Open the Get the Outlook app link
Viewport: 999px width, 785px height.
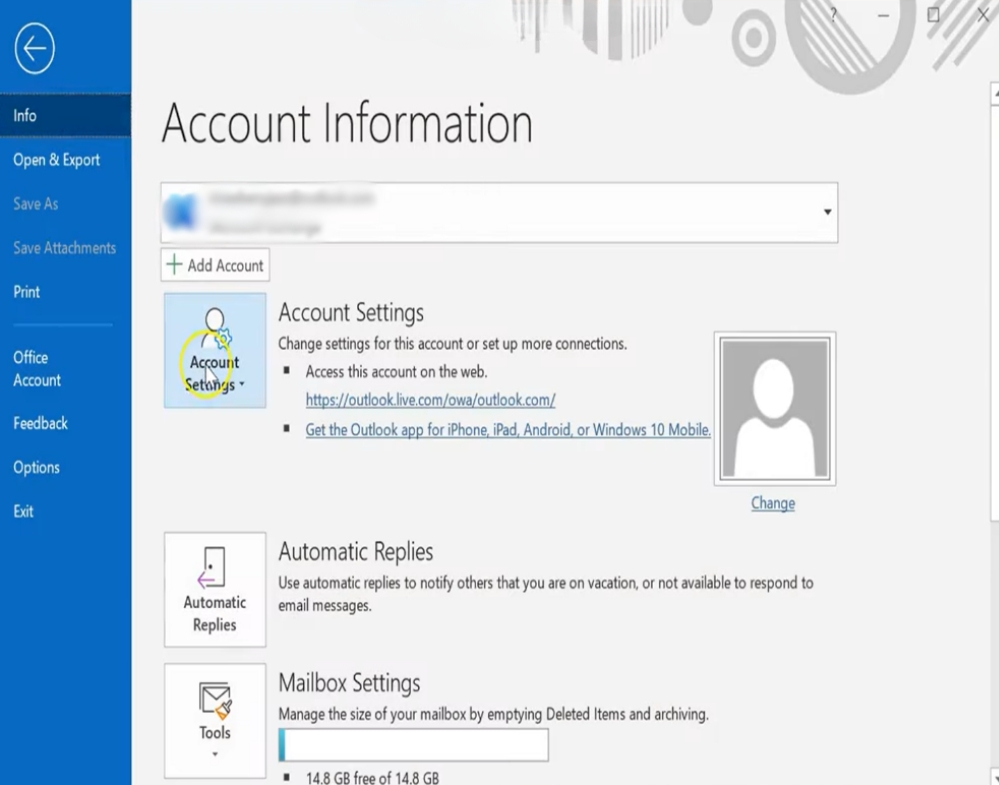coord(508,429)
